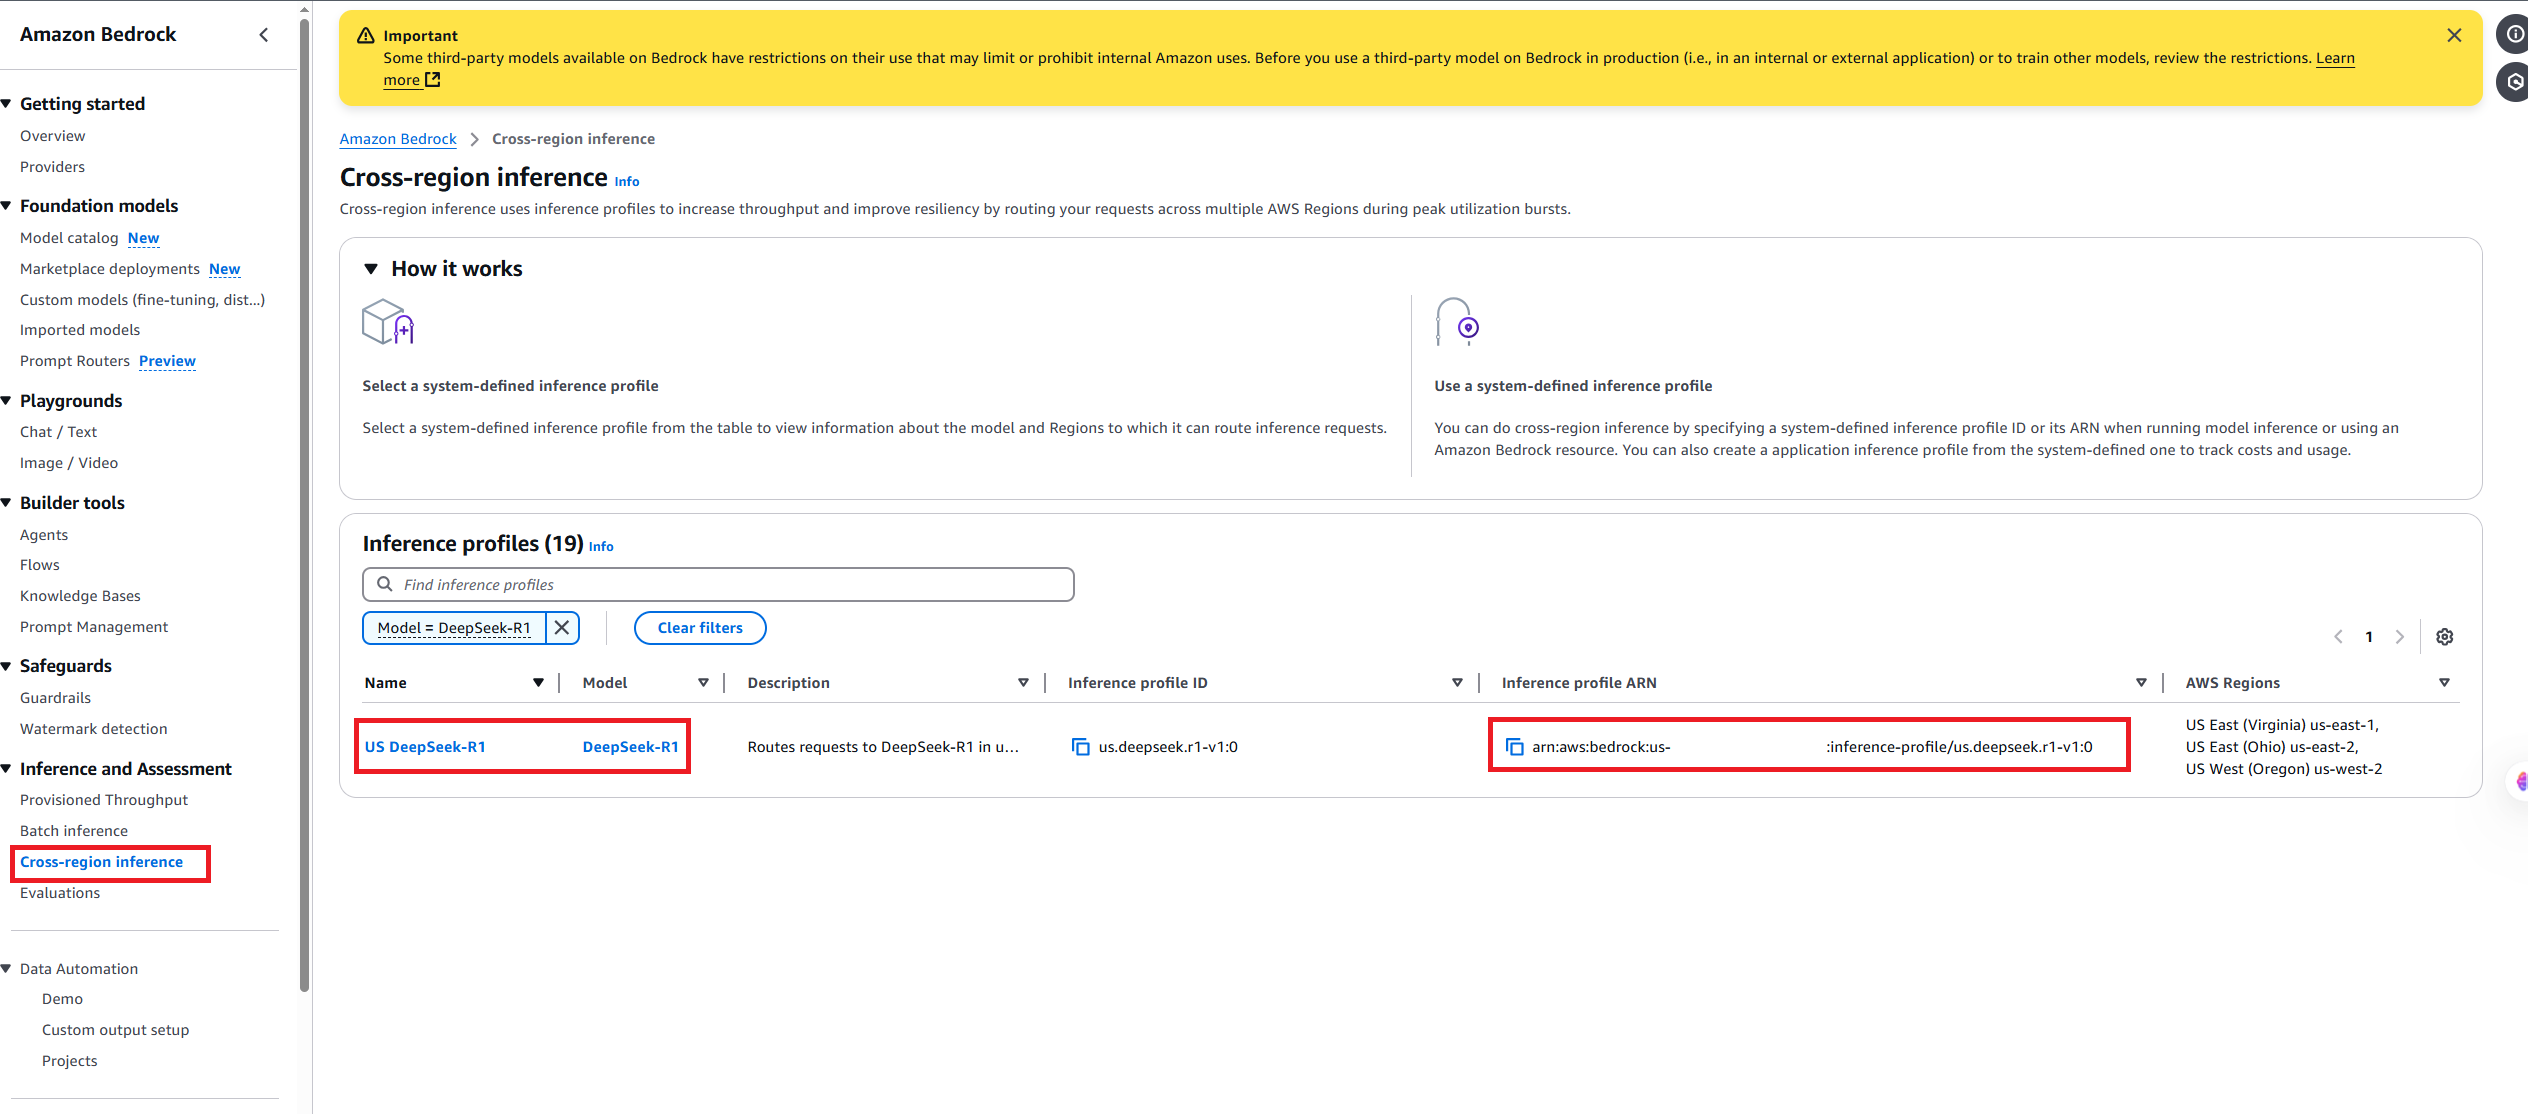Open the Model = DeepSeek-R1 filter token editor

pyautogui.click(x=454, y=628)
